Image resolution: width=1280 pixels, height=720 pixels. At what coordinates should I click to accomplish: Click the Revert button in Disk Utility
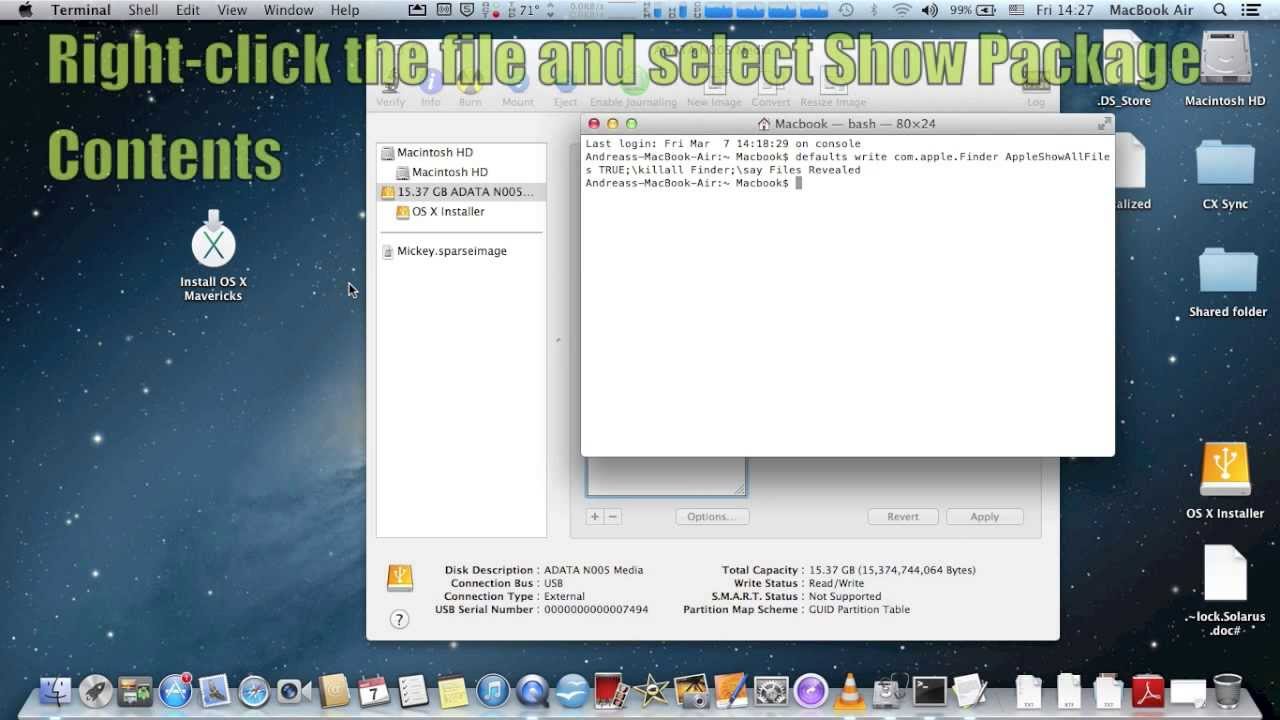click(902, 517)
